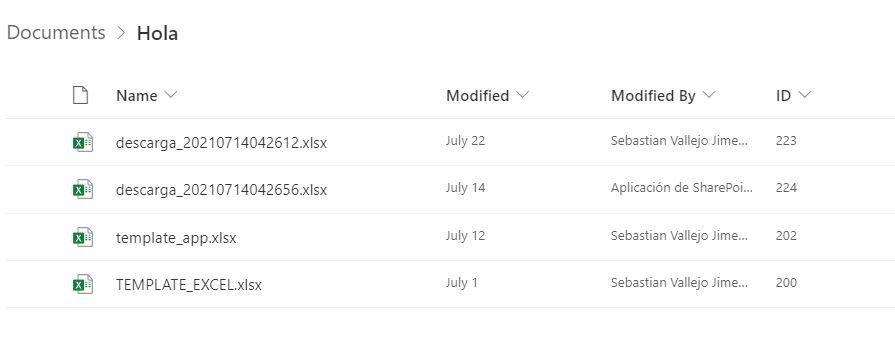Open descarga_20210714042656.xlsx file

221,189
